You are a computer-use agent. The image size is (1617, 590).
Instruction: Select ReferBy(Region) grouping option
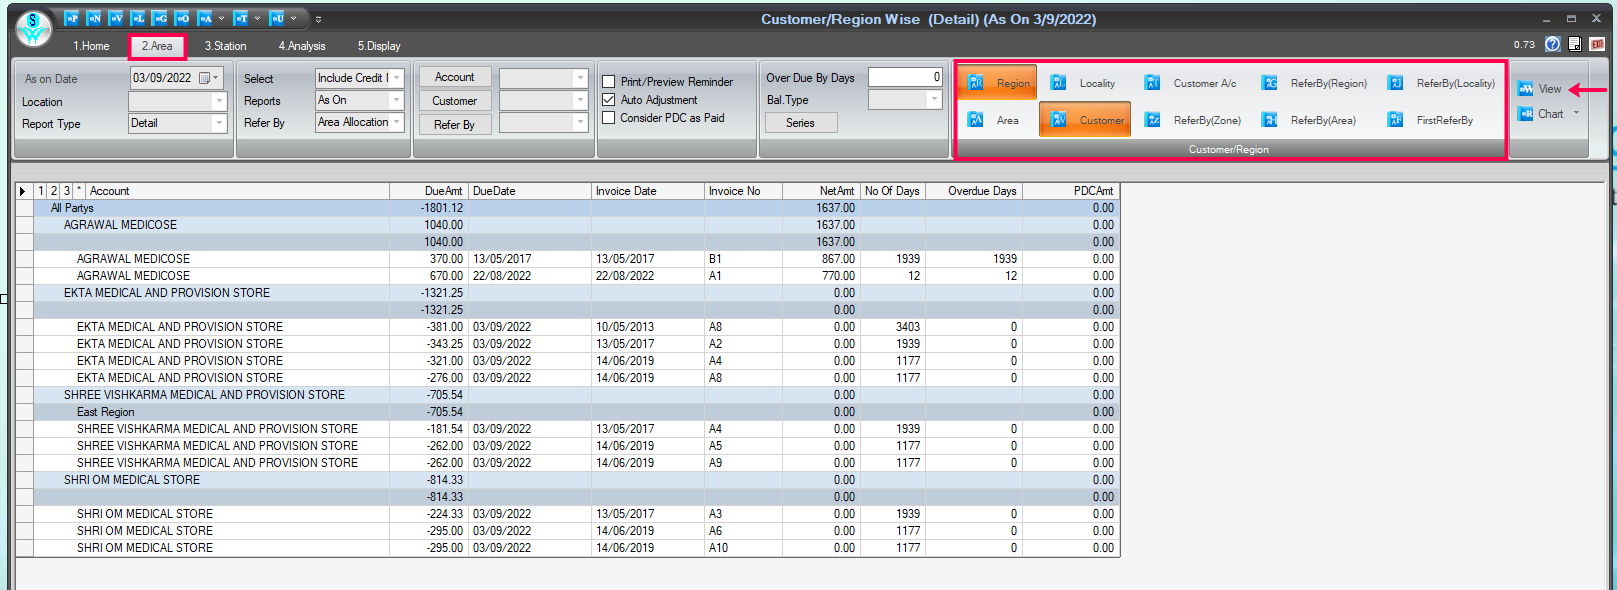(x=1314, y=83)
